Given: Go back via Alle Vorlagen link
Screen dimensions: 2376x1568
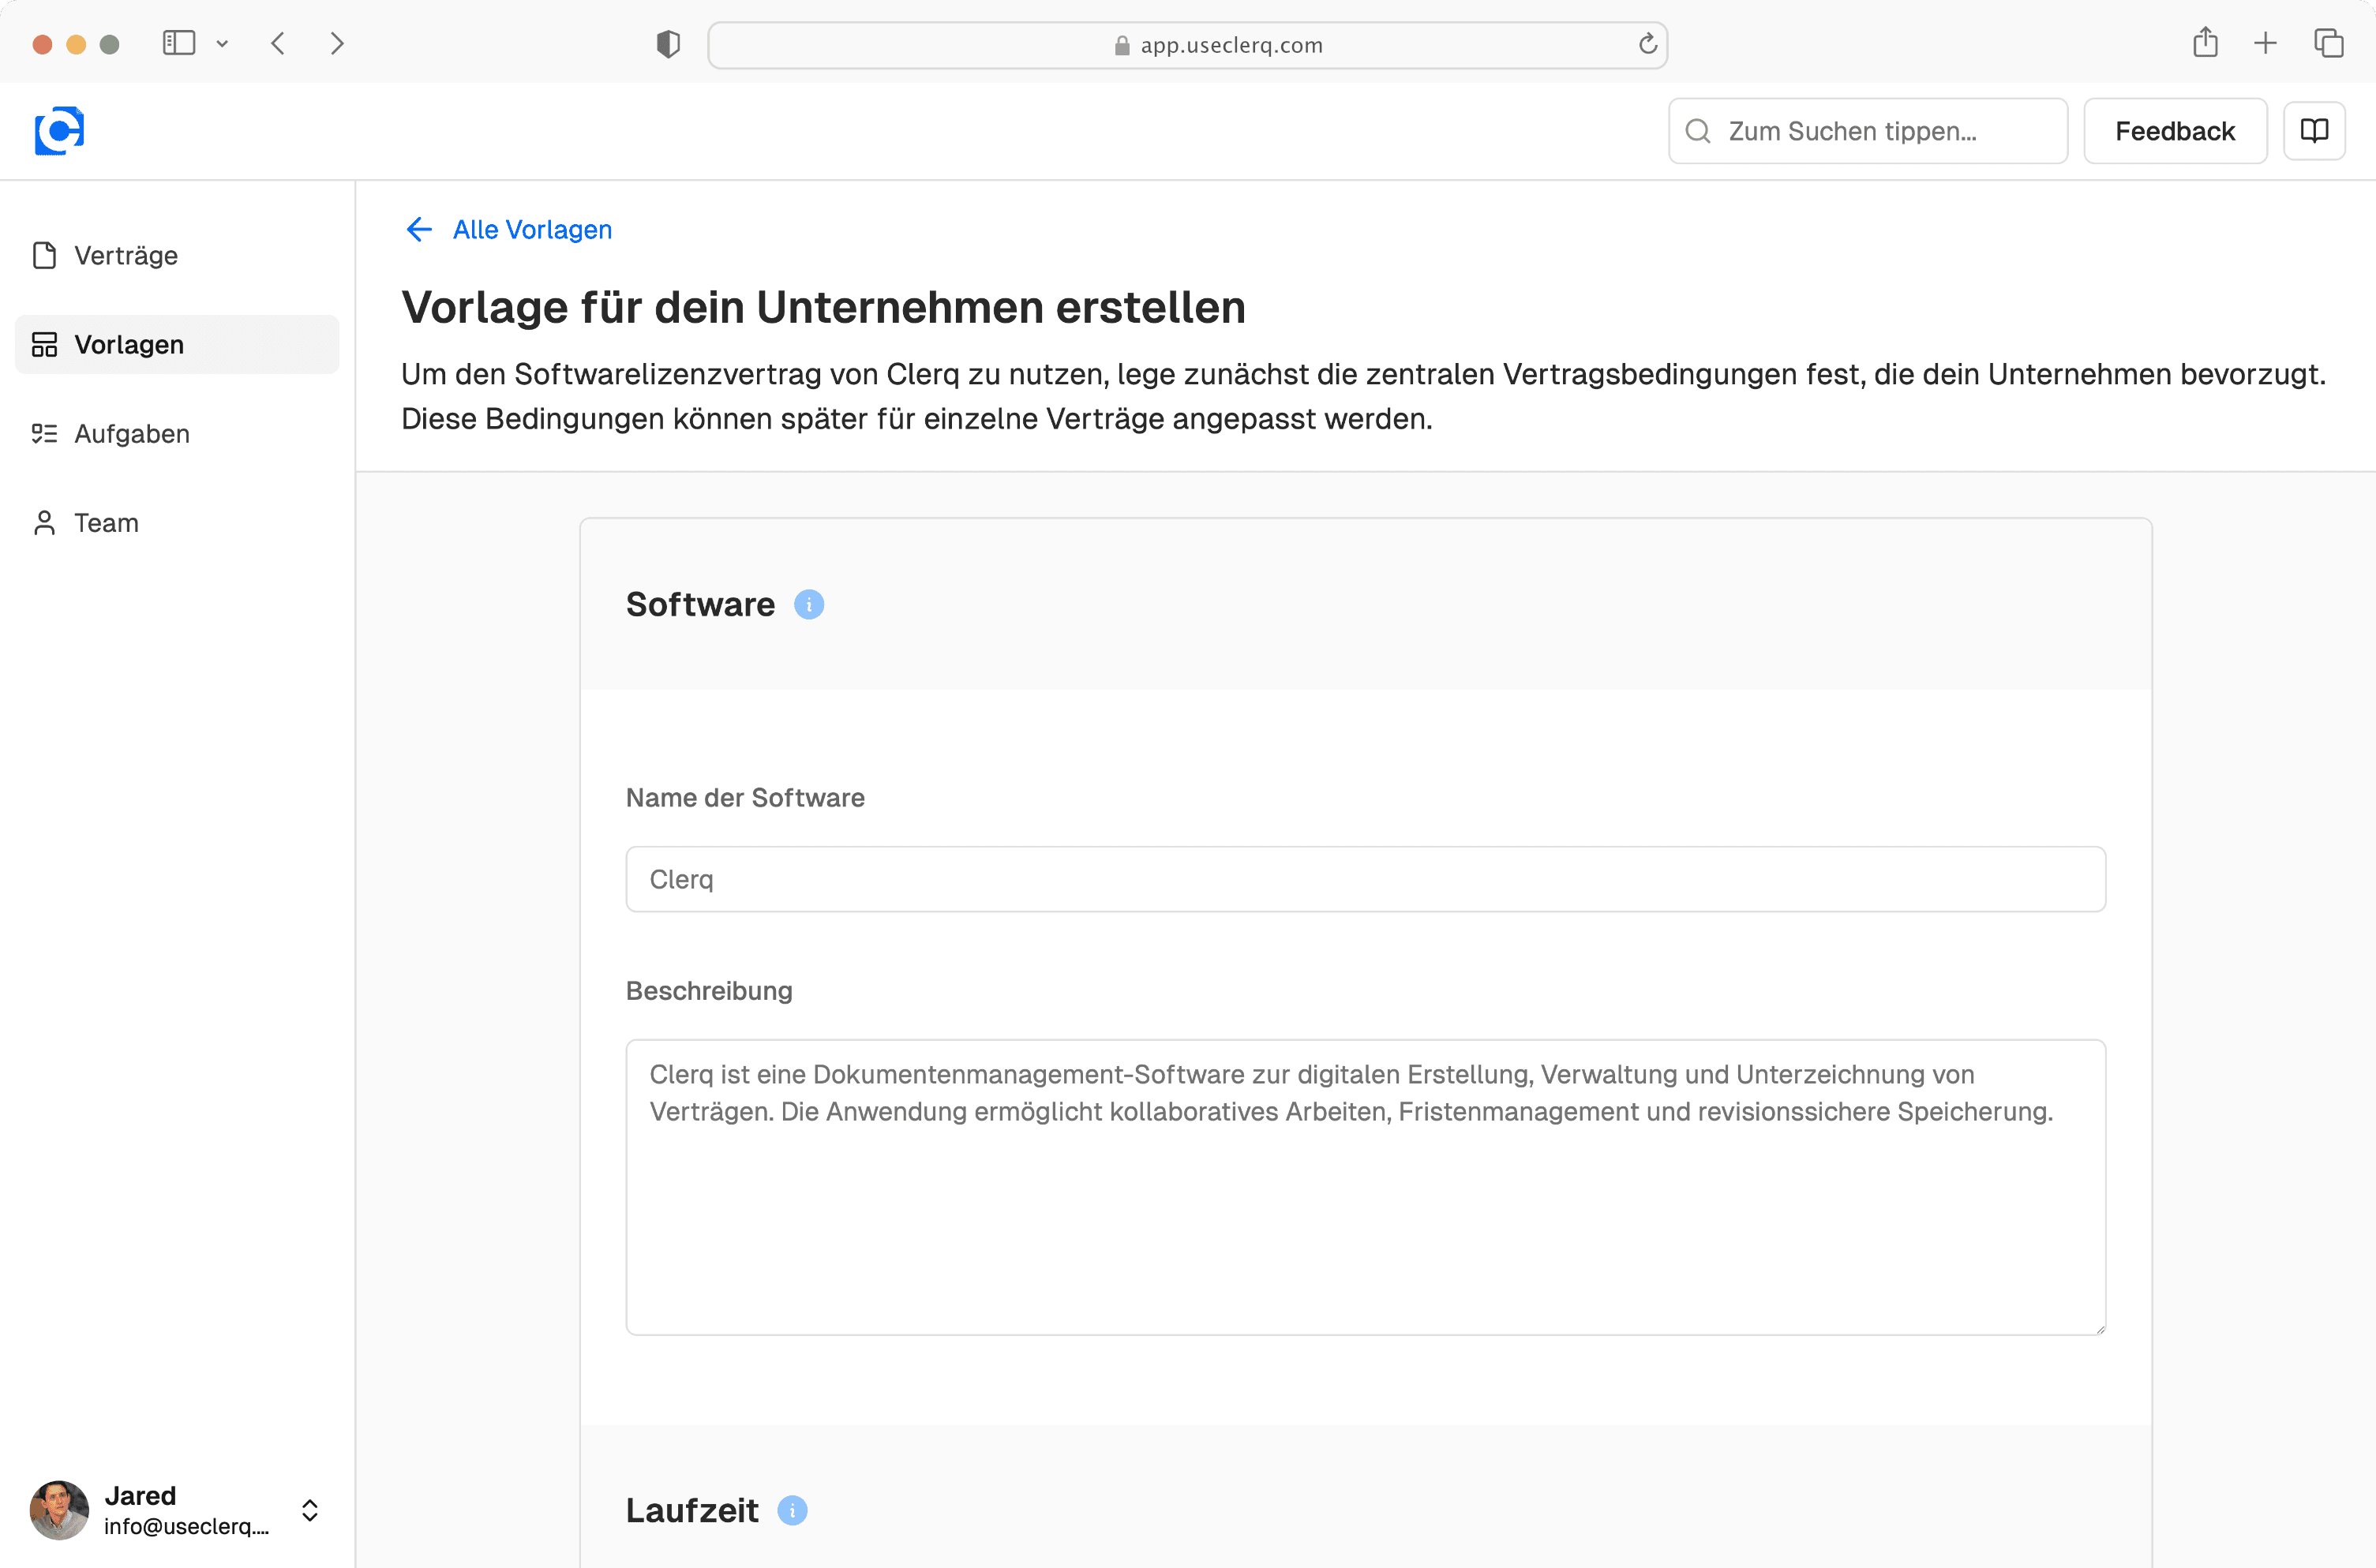Looking at the screenshot, I should click(532, 229).
